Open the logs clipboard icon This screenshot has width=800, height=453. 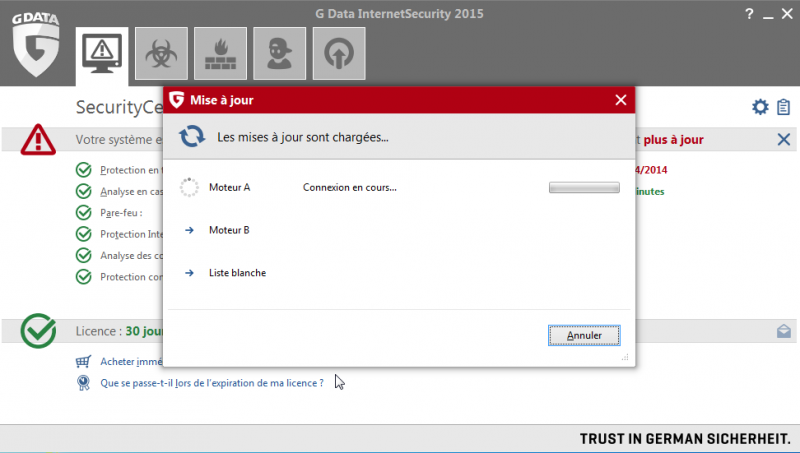[783, 107]
